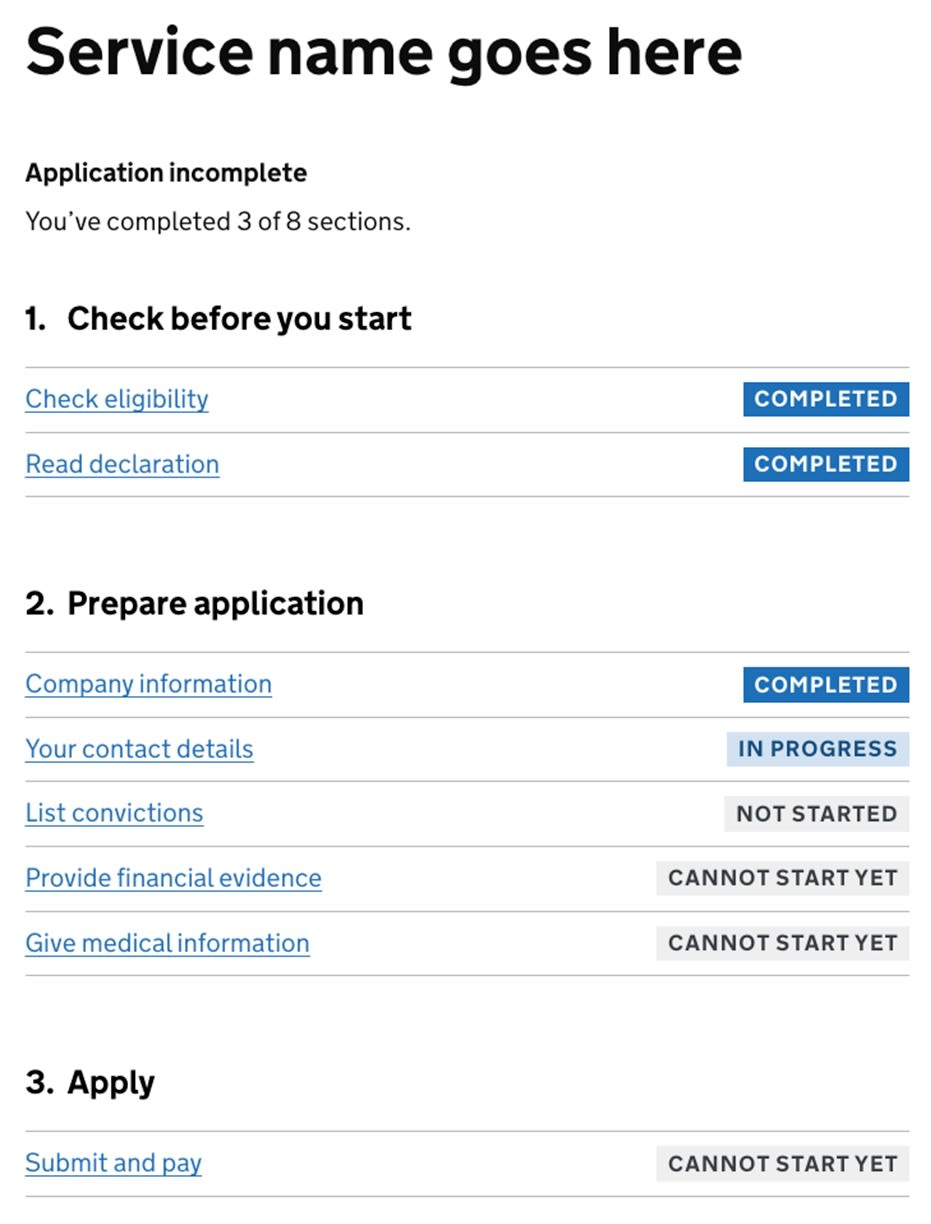
Task: Click CANNOT START YET beside Submit and pay
Action: tap(781, 1163)
